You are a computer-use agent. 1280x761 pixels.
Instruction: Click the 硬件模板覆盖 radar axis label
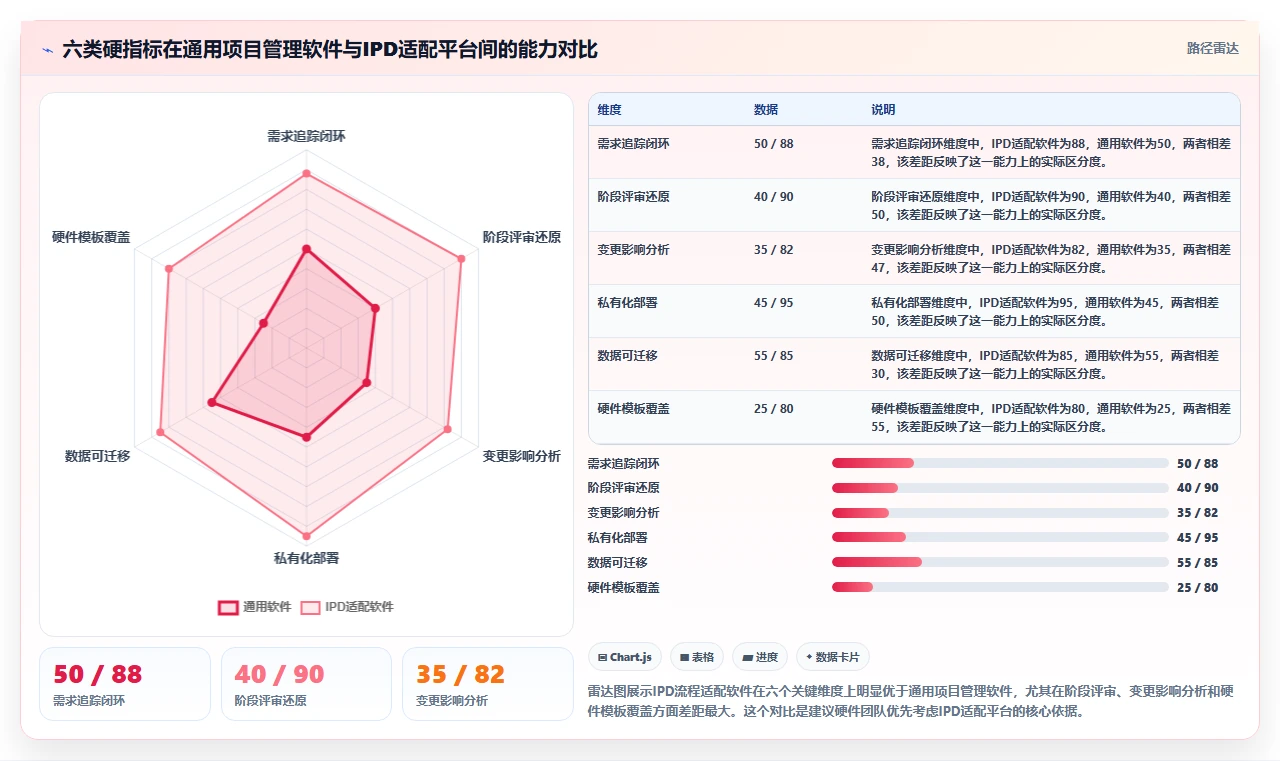point(91,237)
